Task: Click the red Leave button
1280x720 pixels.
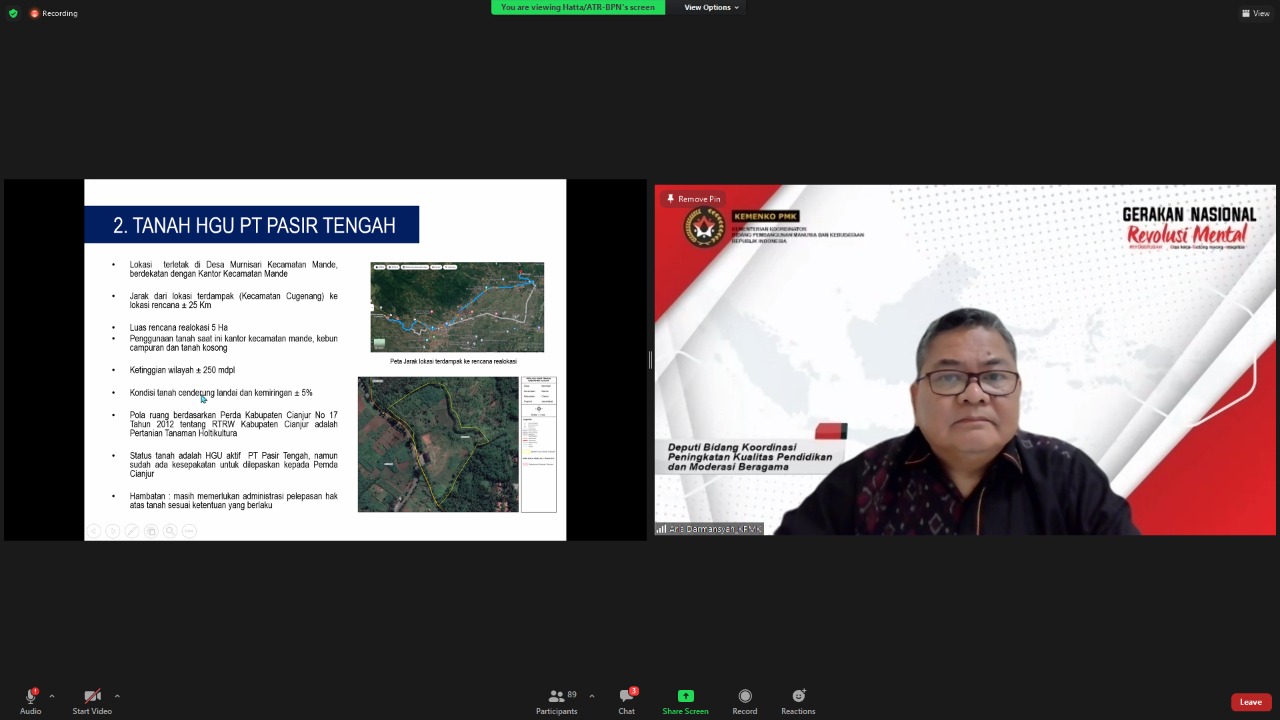Action: tap(1250, 702)
